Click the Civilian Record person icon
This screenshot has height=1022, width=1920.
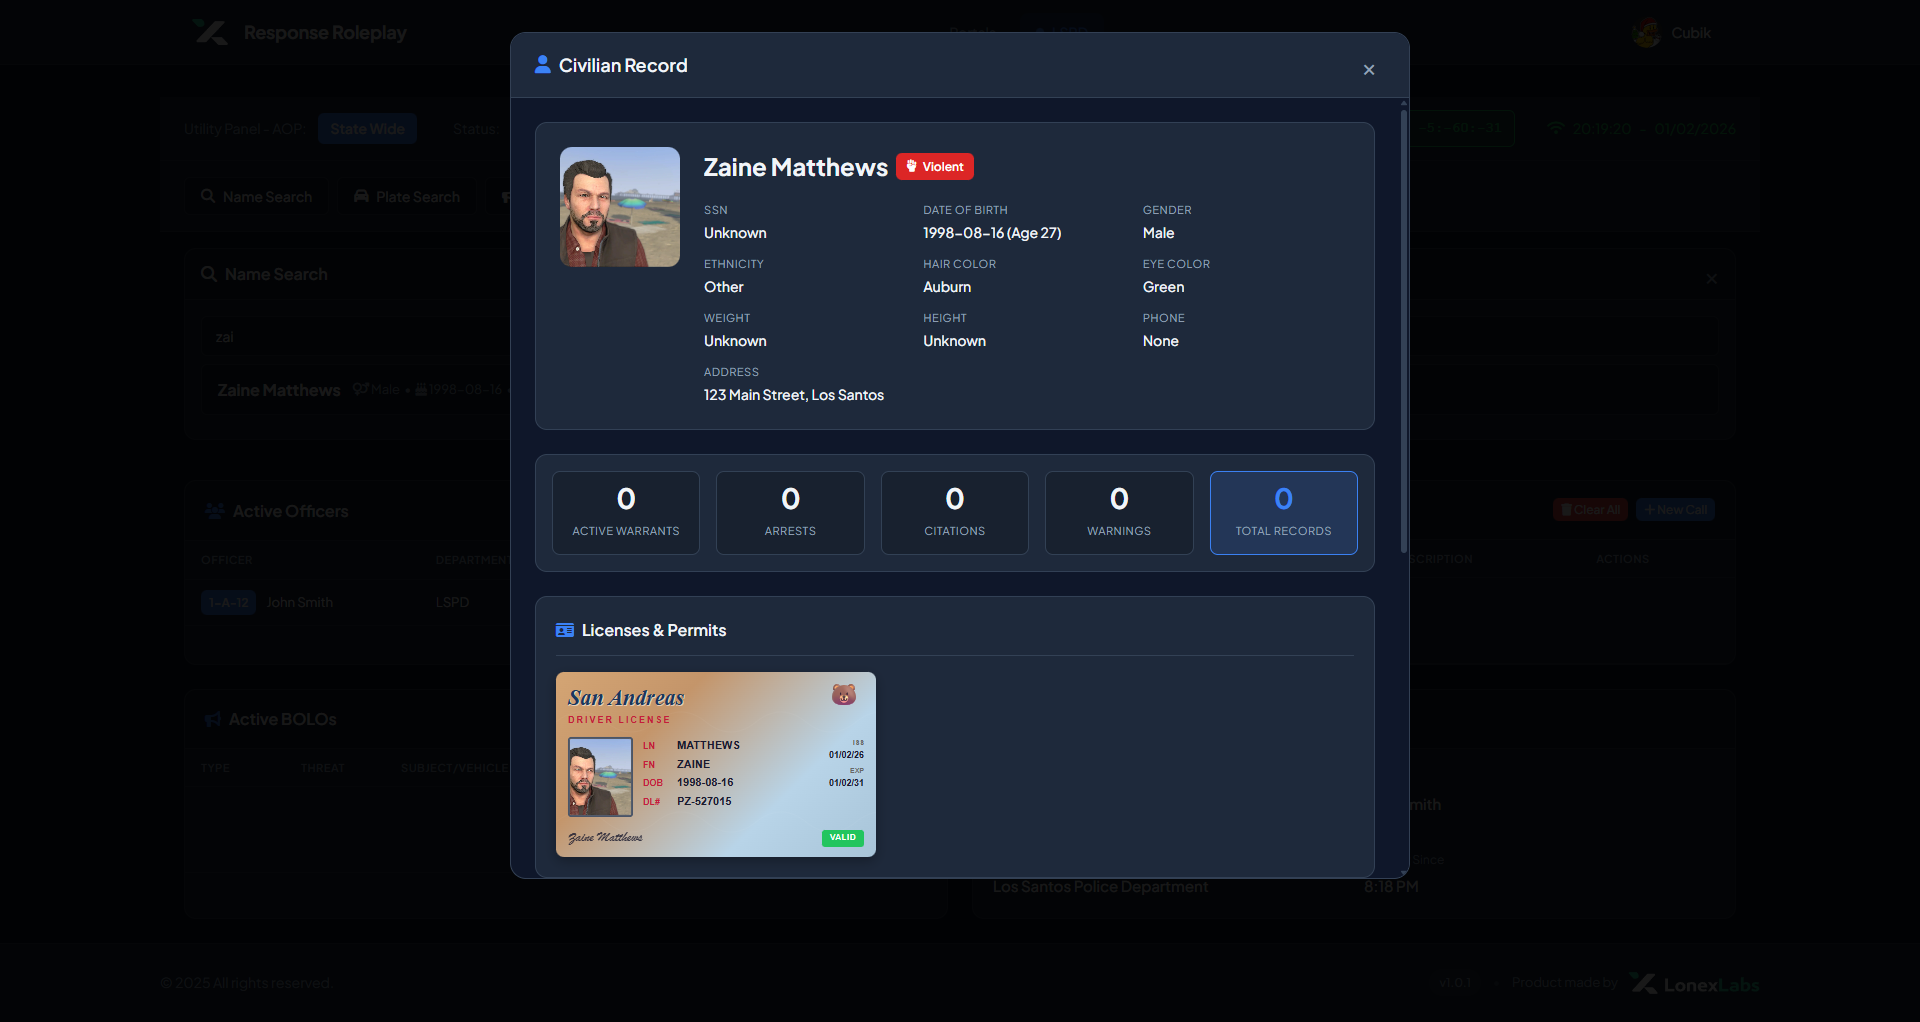pyautogui.click(x=542, y=65)
